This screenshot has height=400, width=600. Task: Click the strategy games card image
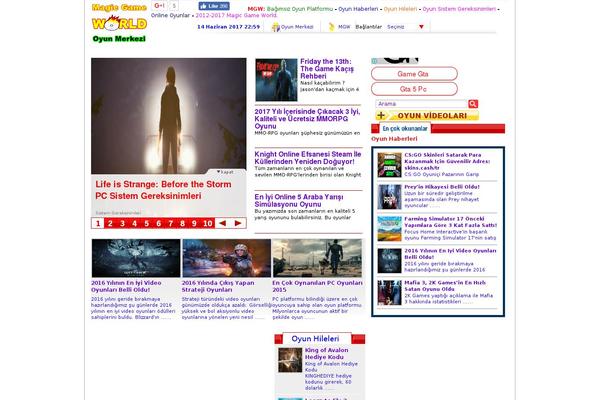(x=227, y=258)
